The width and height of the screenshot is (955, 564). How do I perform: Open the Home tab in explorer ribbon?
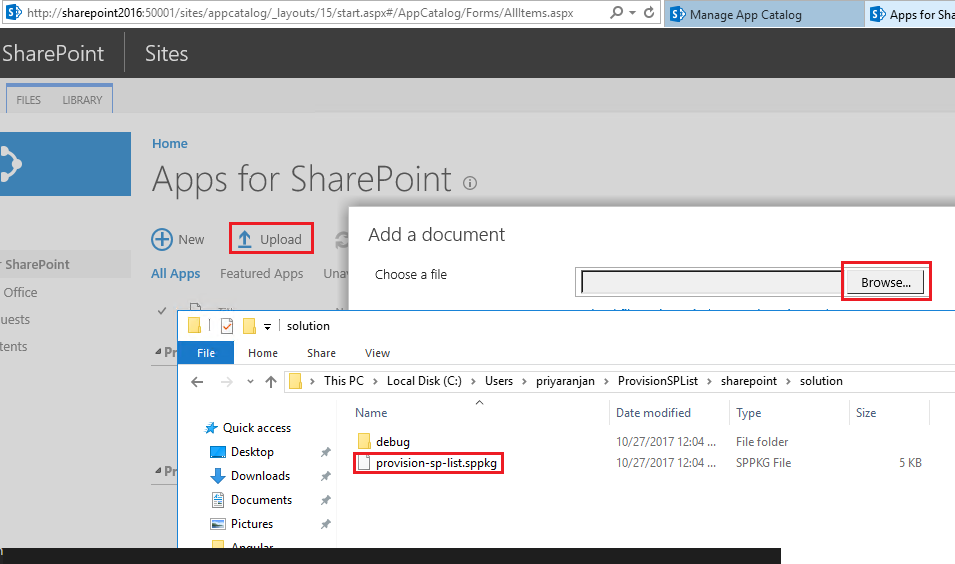[x=263, y=353]
